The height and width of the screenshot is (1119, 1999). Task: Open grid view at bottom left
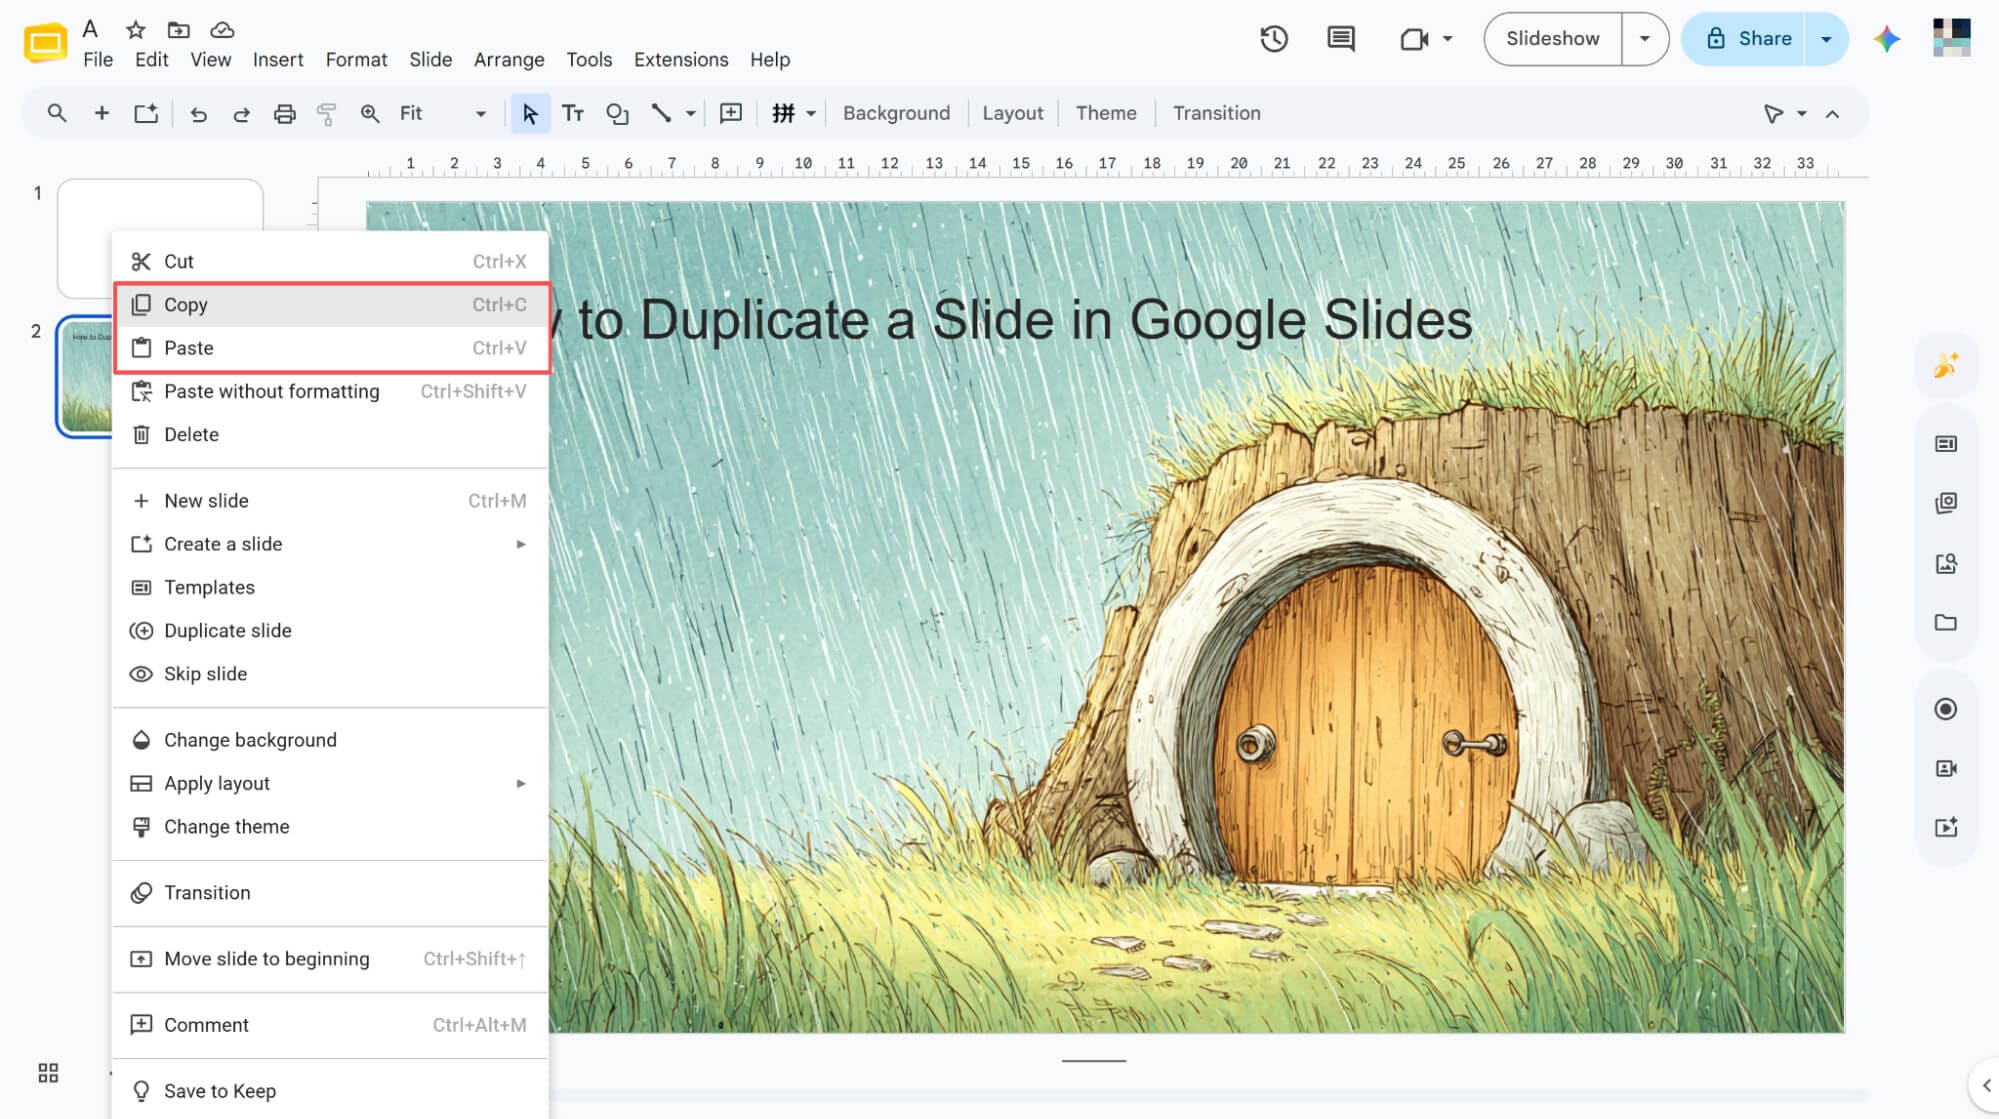click(48, 1073)
